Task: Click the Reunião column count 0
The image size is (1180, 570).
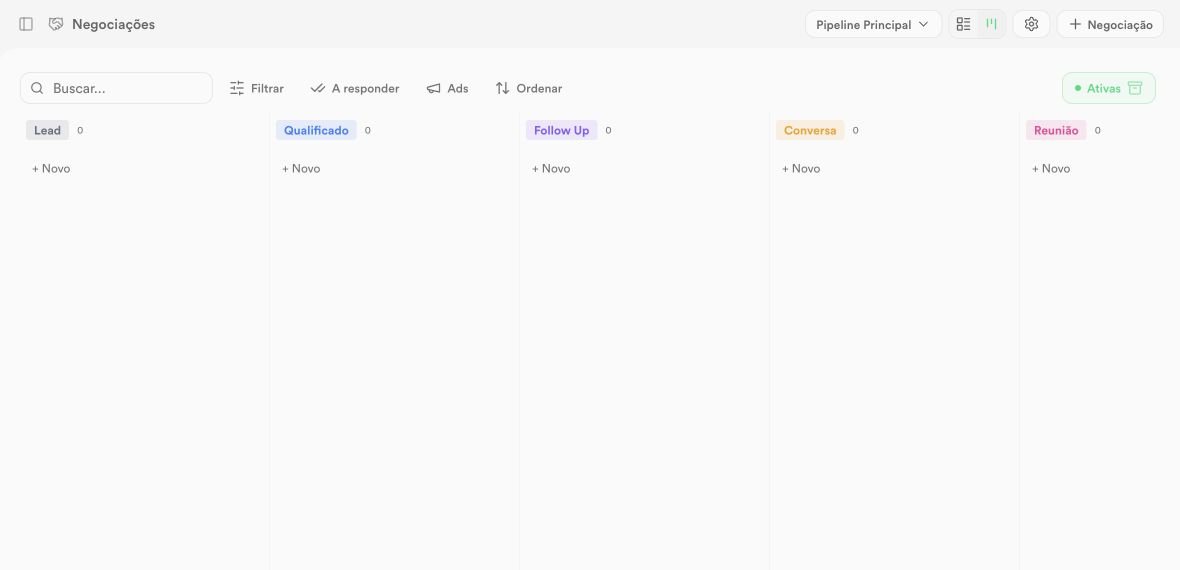Action: pos(1097,130)
